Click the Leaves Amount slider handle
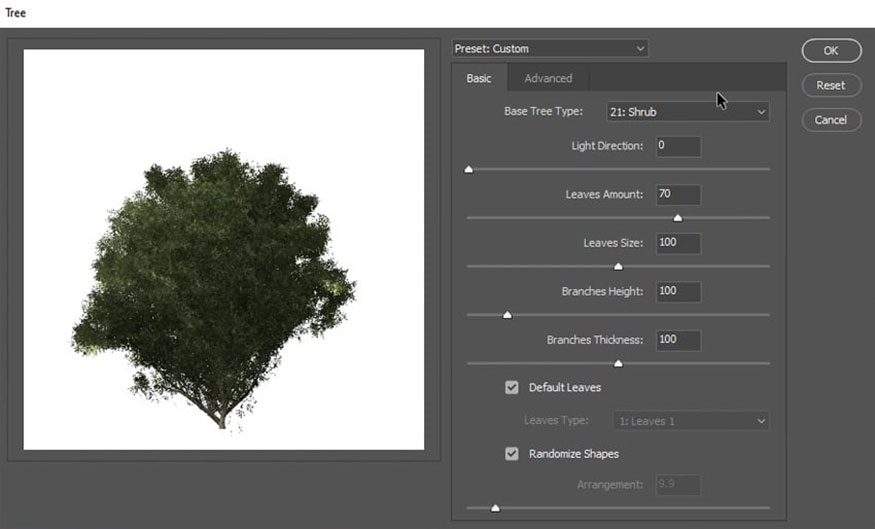The image size is (875, 529). coord(677,218)
